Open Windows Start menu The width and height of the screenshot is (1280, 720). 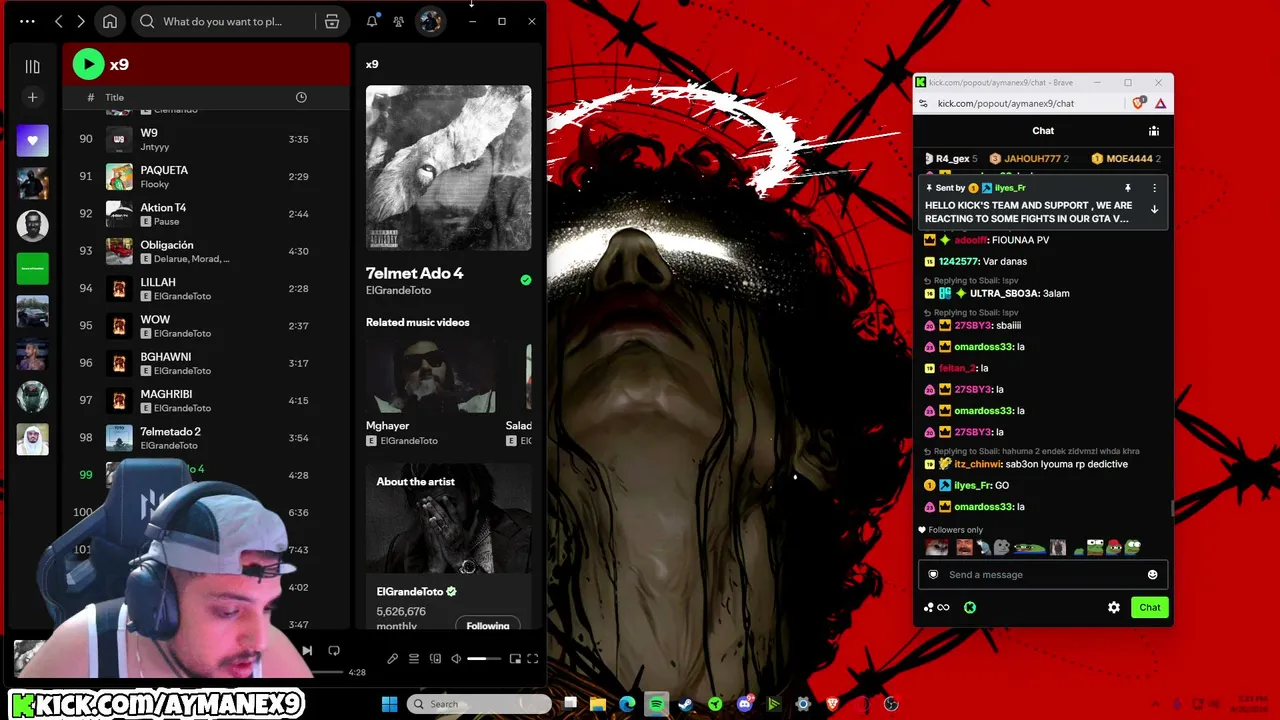click(389, 704)
